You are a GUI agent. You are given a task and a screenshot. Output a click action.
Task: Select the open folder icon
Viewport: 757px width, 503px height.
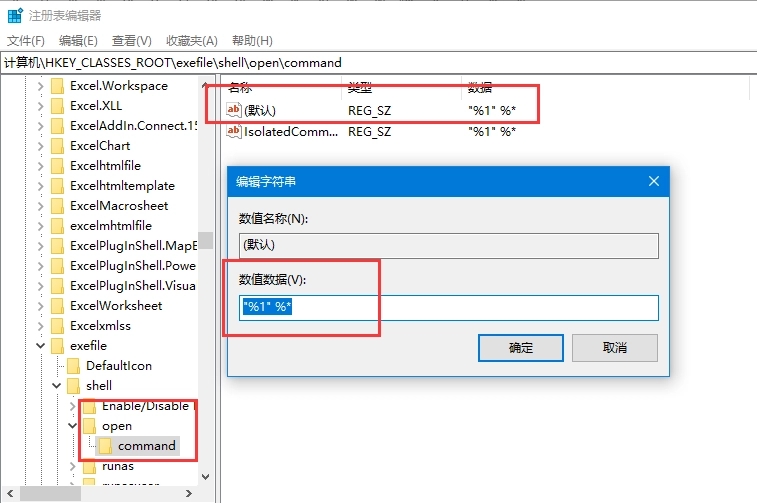pyautogui.click(x=89, y=426)
